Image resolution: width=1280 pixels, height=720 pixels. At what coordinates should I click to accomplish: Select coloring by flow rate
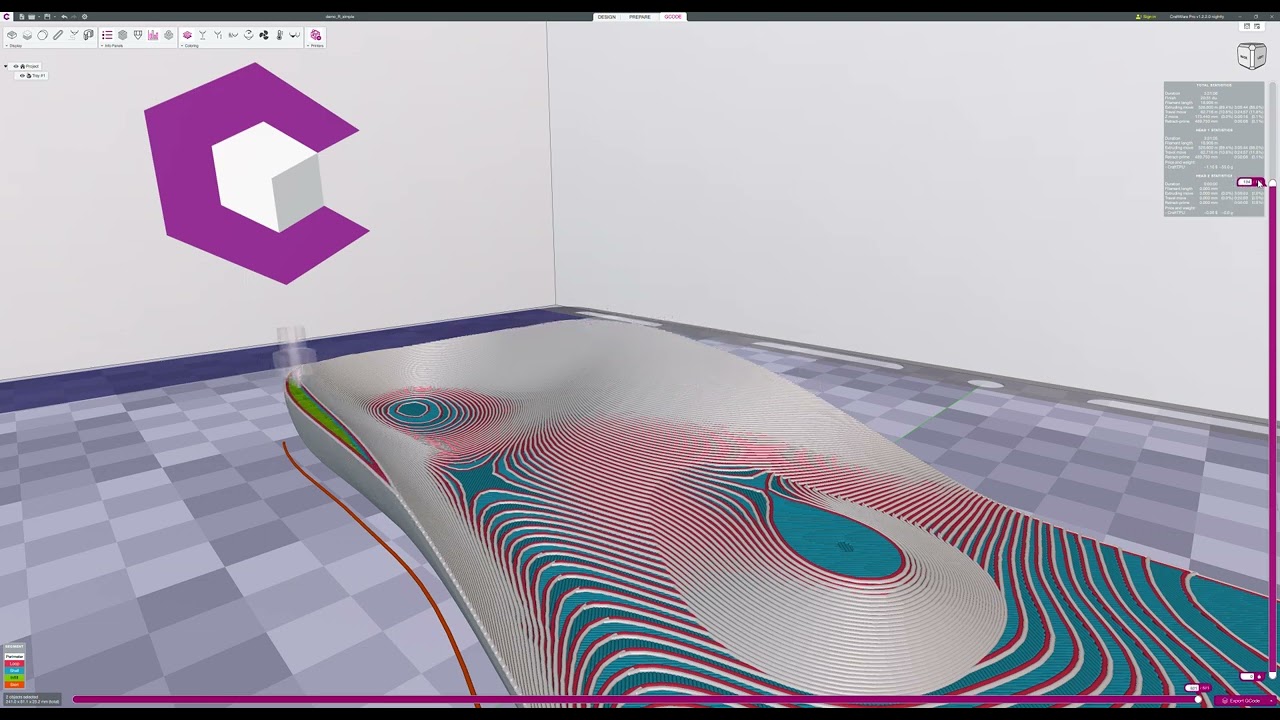[233, 35]
